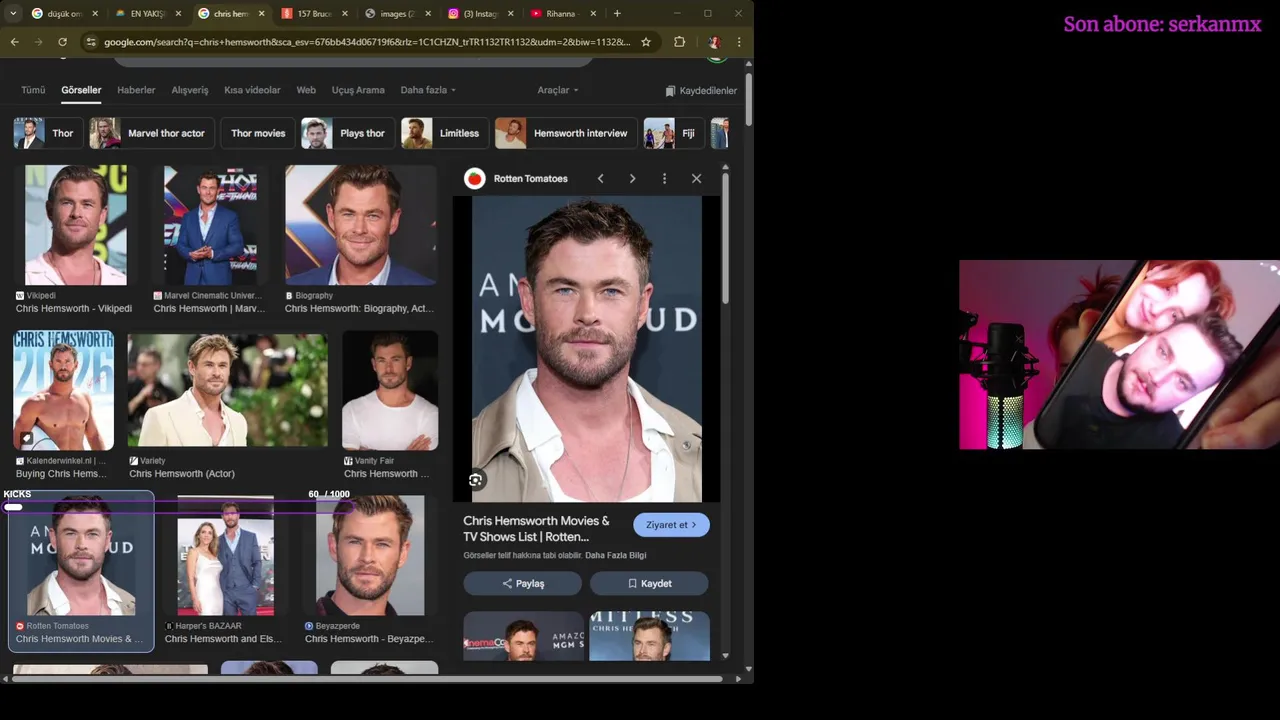Image resolution: width=1280 pixels, height=720 pixels.
Task: Go back to the previous page
Action: 14,42
